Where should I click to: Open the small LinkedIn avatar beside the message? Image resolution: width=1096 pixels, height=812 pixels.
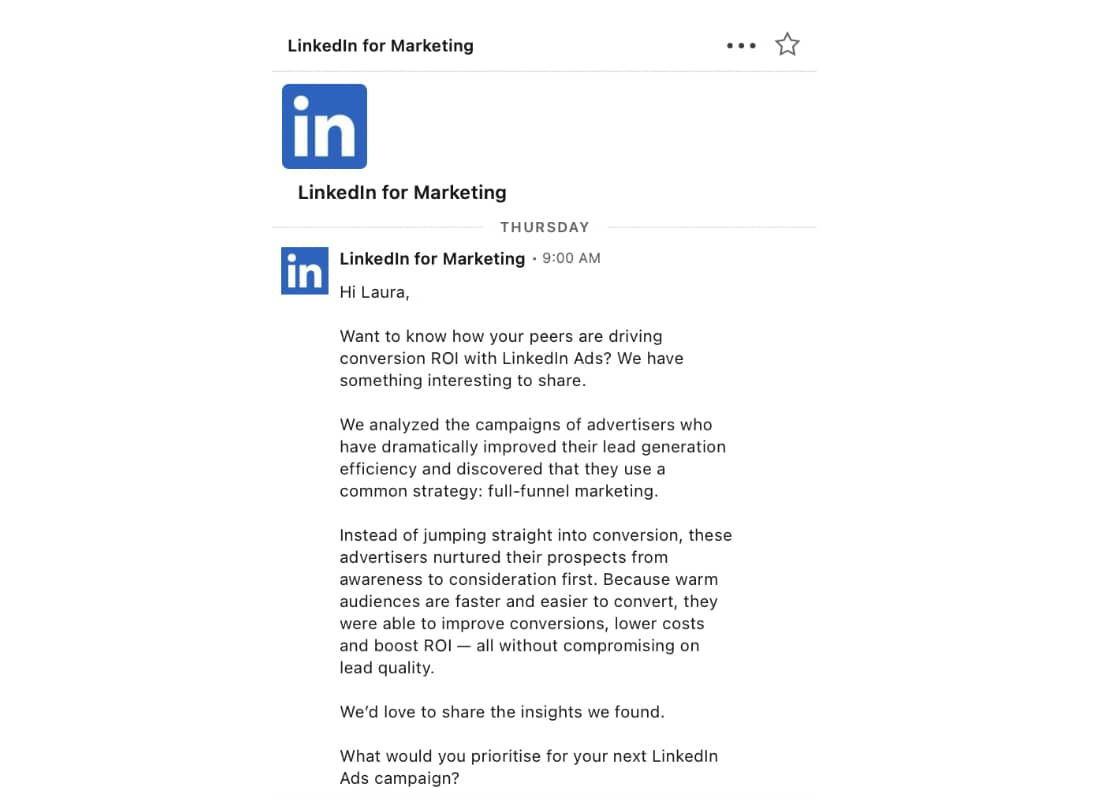click(x=304, y=271)
